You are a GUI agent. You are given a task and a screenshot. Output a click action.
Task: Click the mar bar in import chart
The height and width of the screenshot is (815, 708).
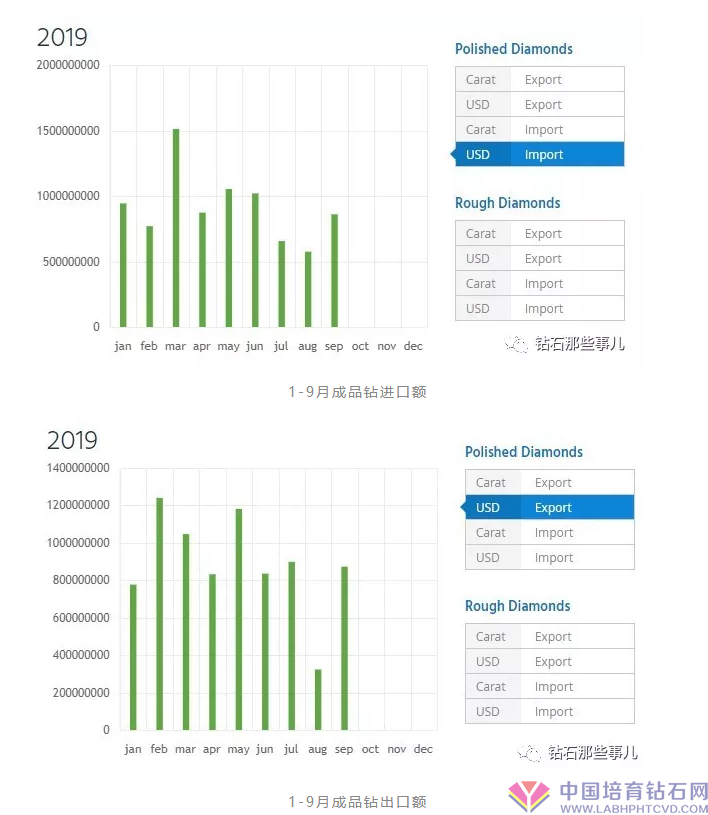click(176, 228)
